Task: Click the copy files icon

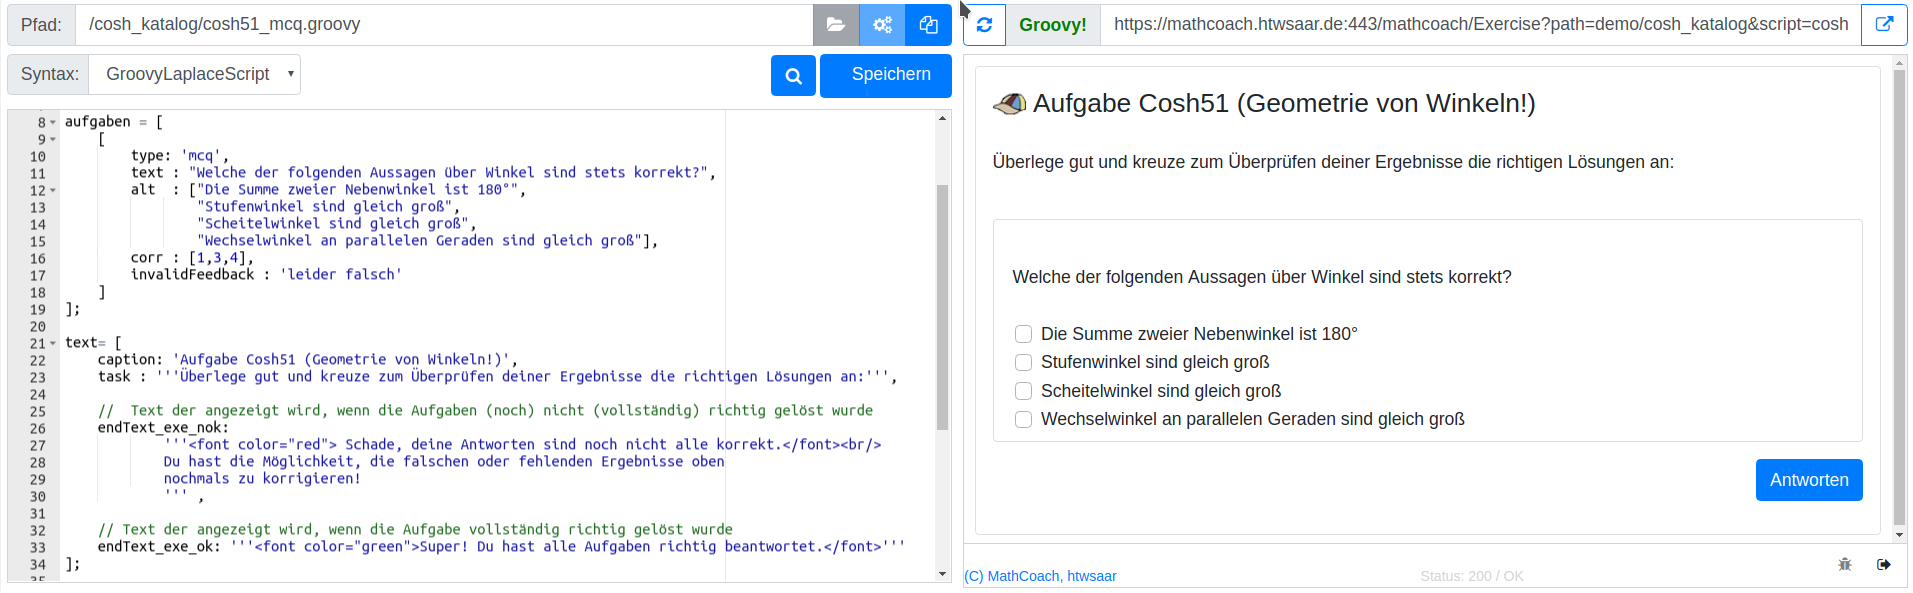Action: 928,25
